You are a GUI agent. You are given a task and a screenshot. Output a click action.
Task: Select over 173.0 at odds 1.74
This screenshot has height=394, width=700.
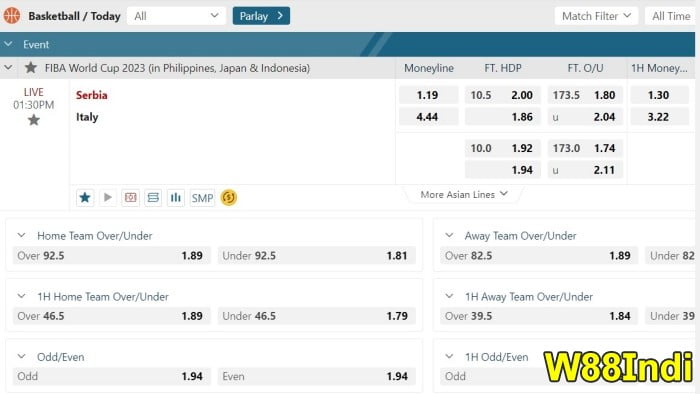point(585,148)
